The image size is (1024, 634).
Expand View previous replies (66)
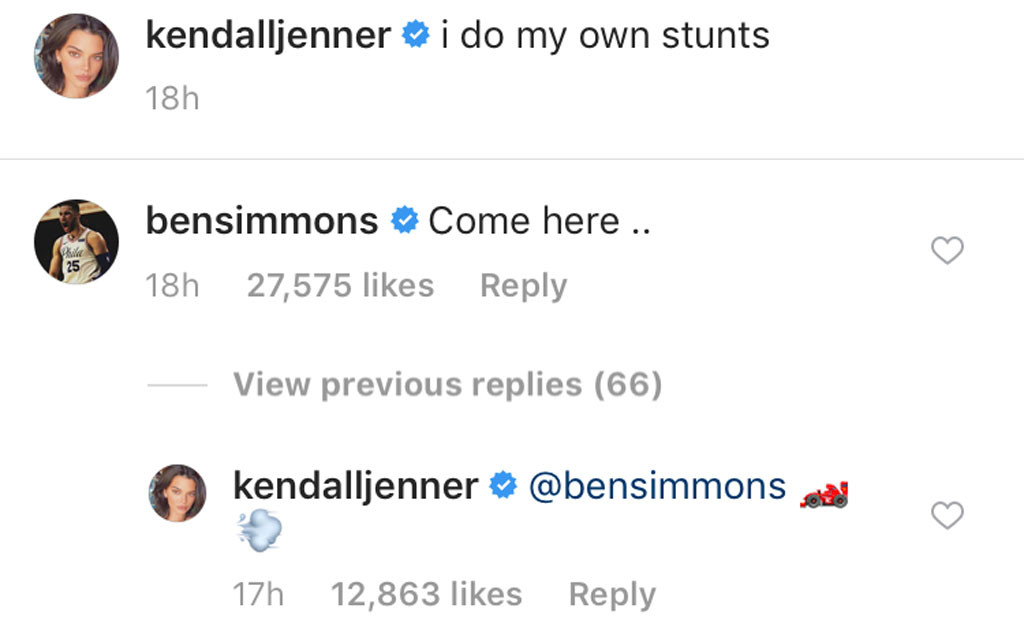coord(448,385)
